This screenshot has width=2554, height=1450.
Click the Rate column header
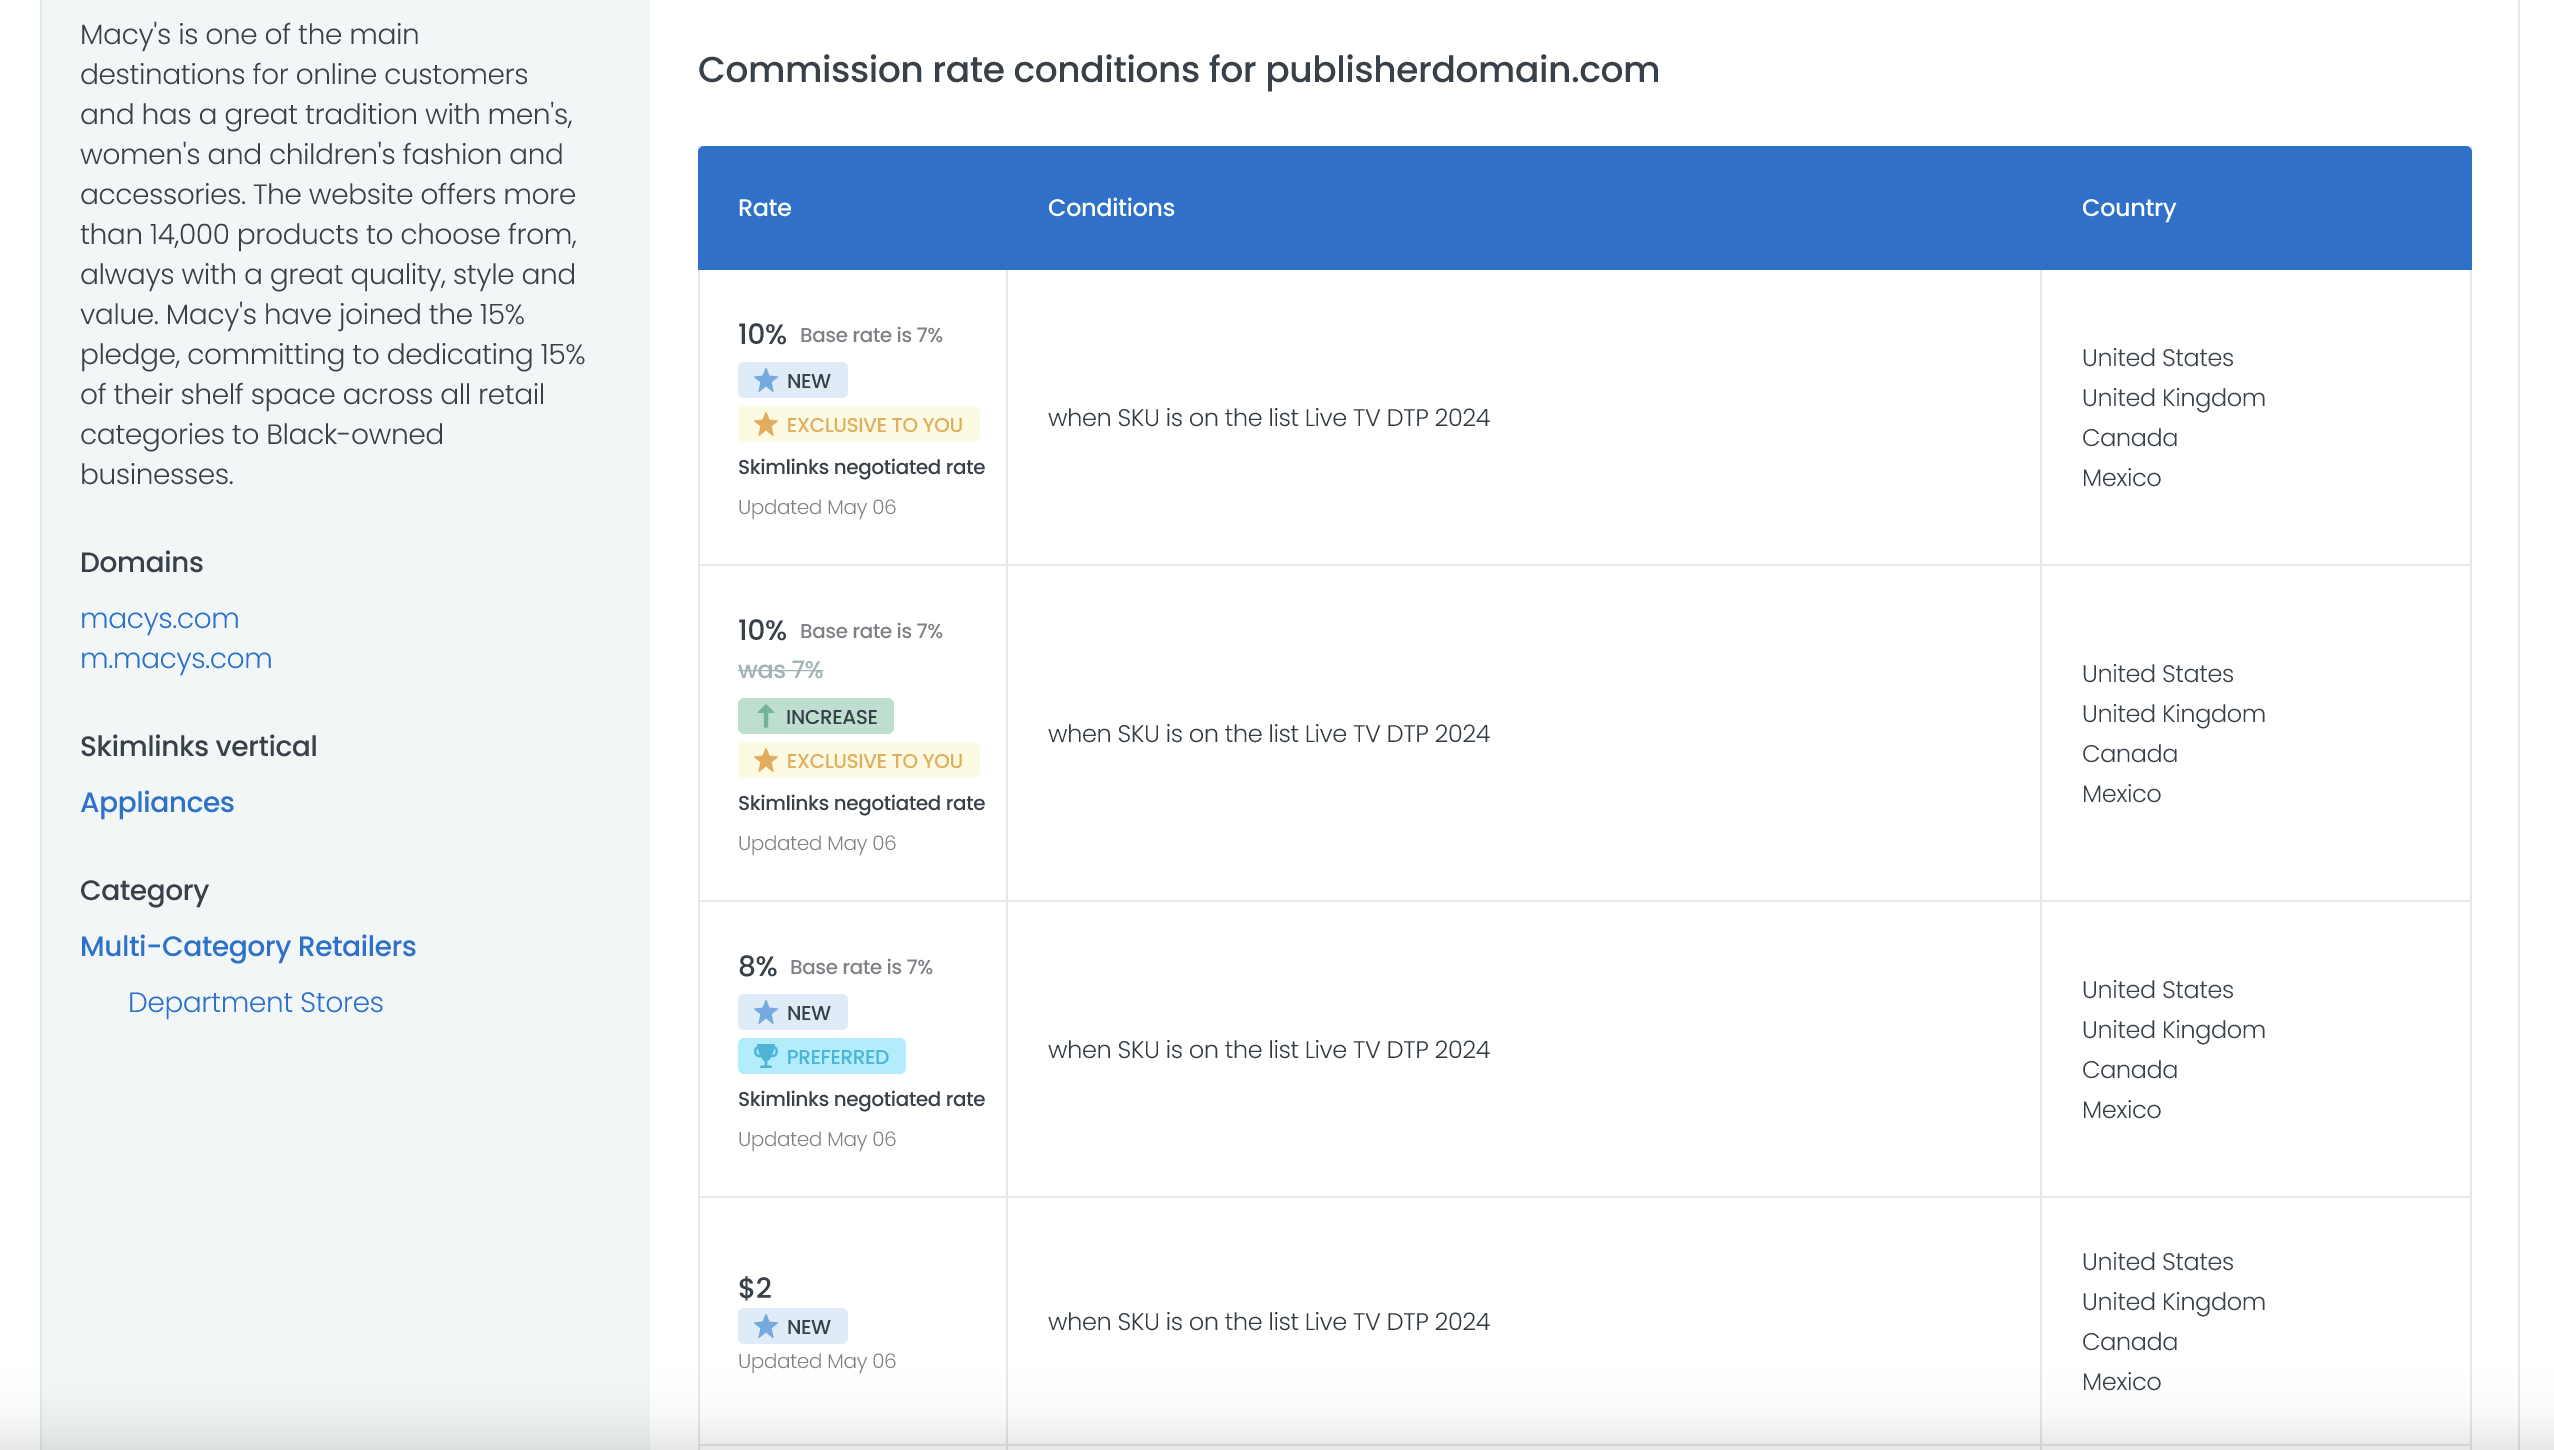point(765,208)
